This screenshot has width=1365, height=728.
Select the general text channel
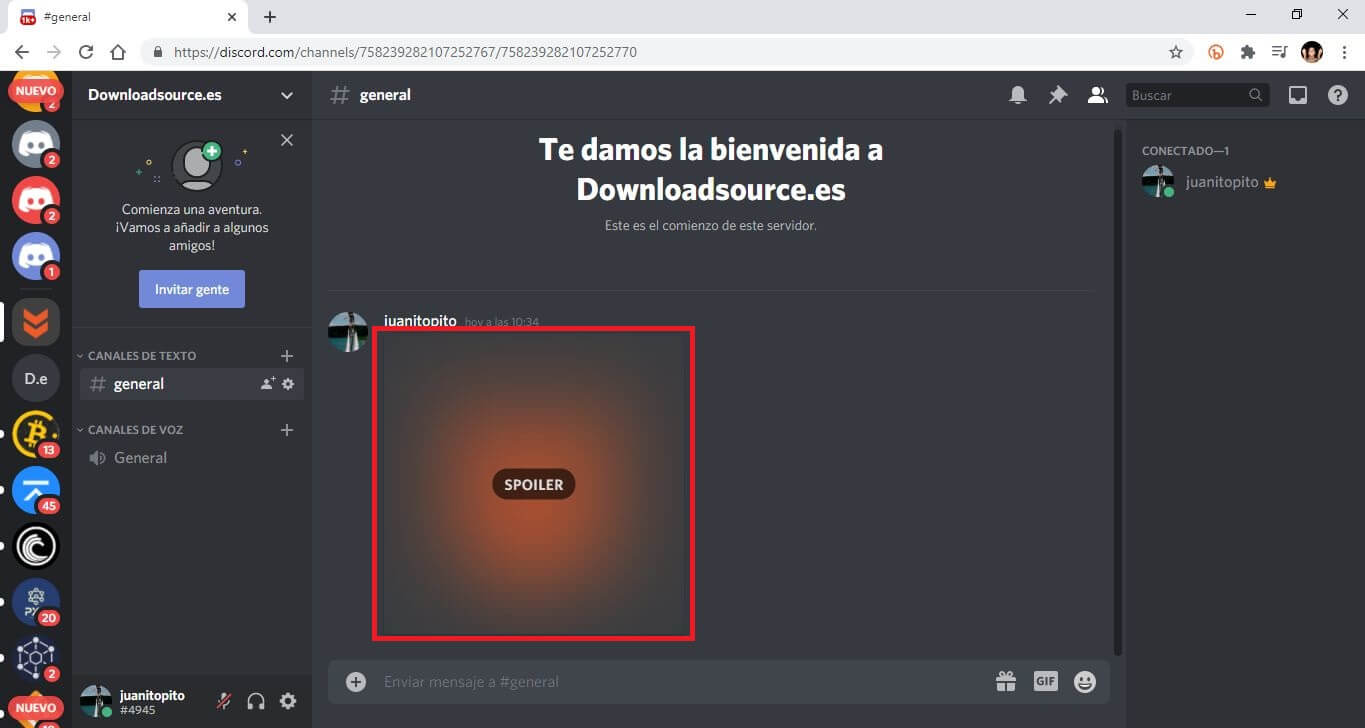(x=192, y=384)
